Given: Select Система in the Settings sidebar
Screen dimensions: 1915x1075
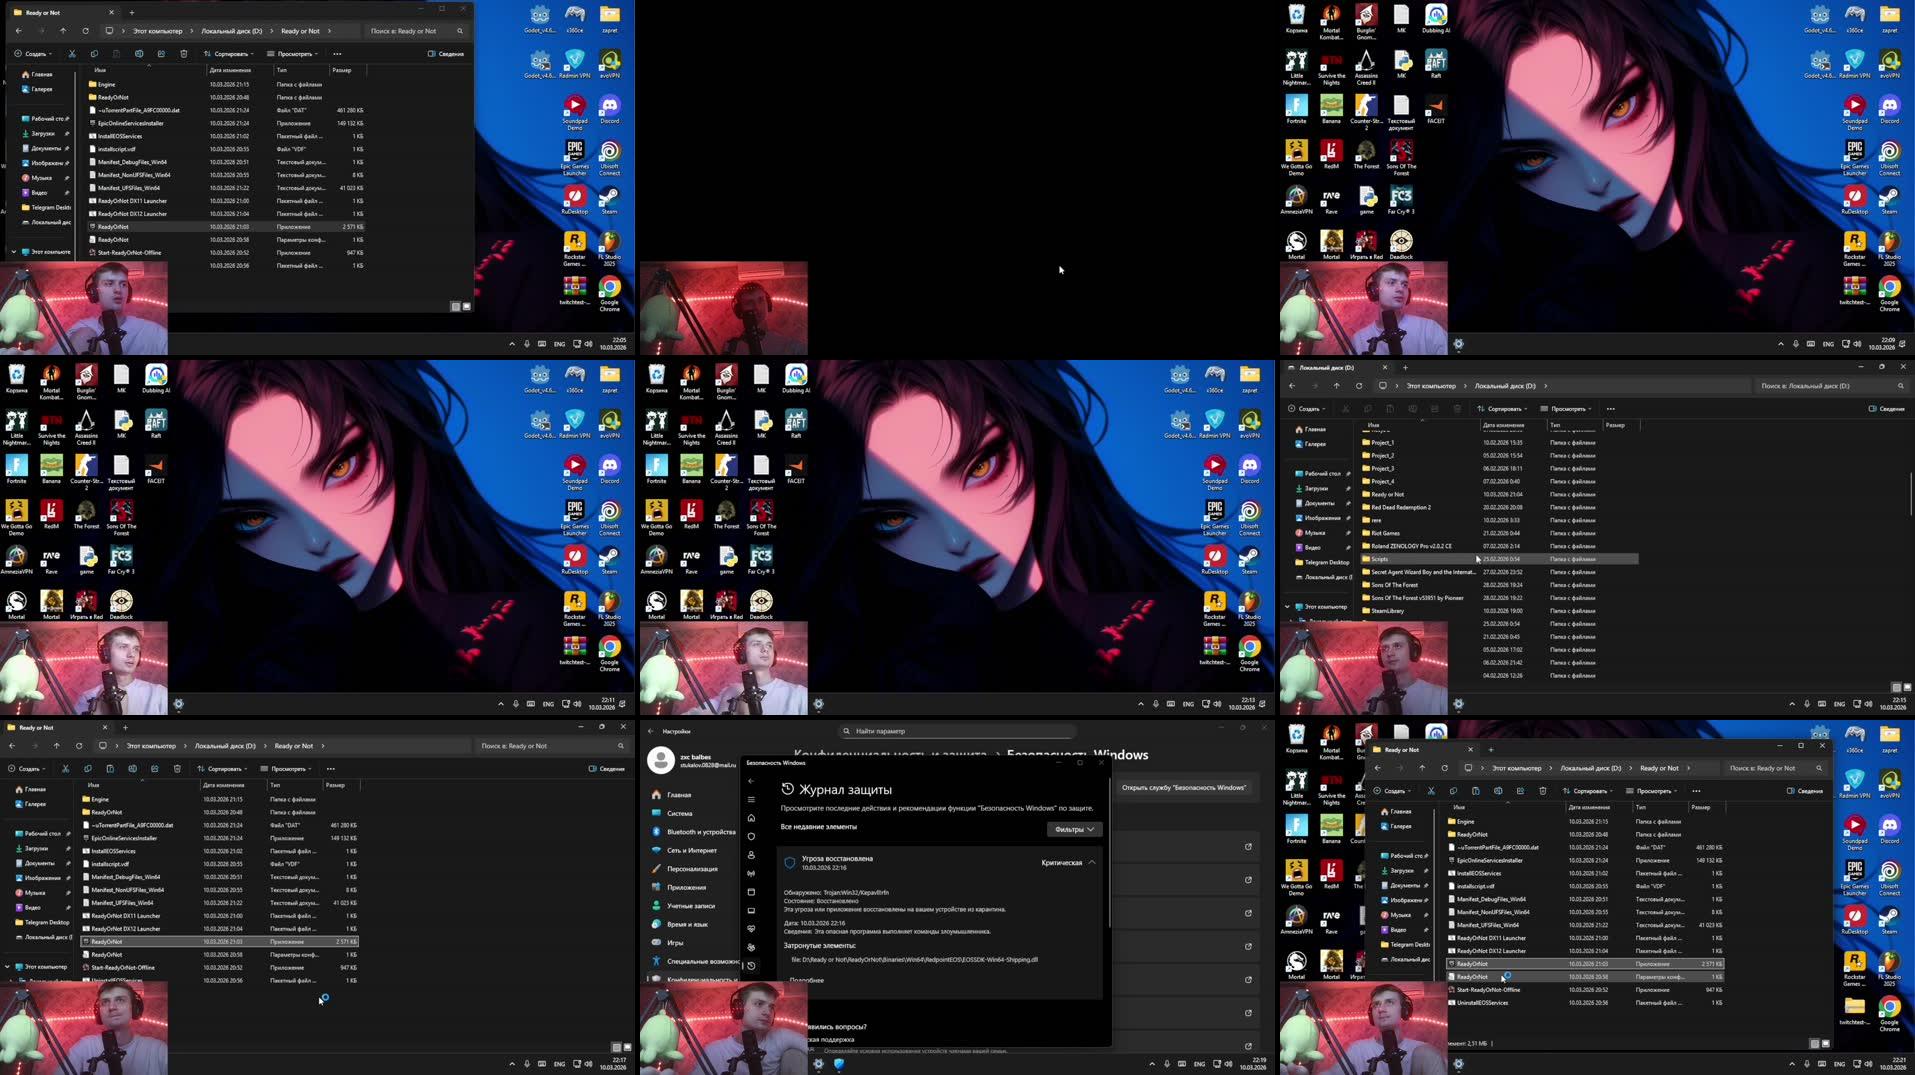Looking at the screenshot, I should (x=681, y=813).
